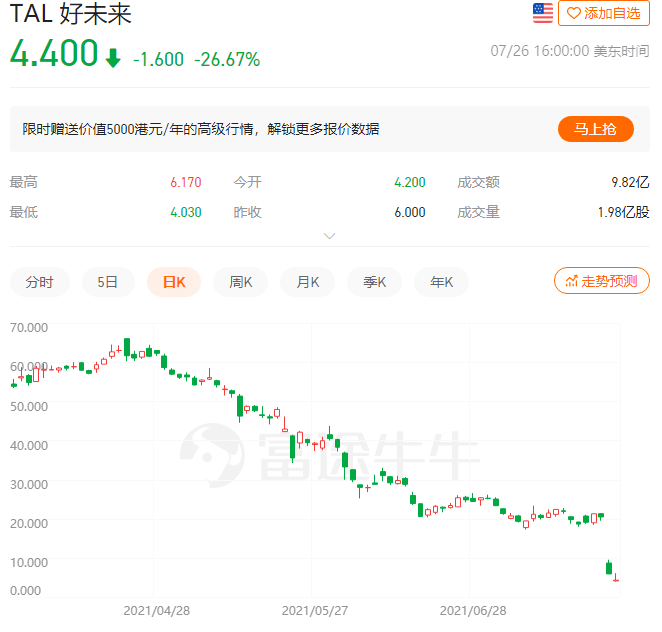
Task: Click the 最高 value 6.170
Action: 186,182
